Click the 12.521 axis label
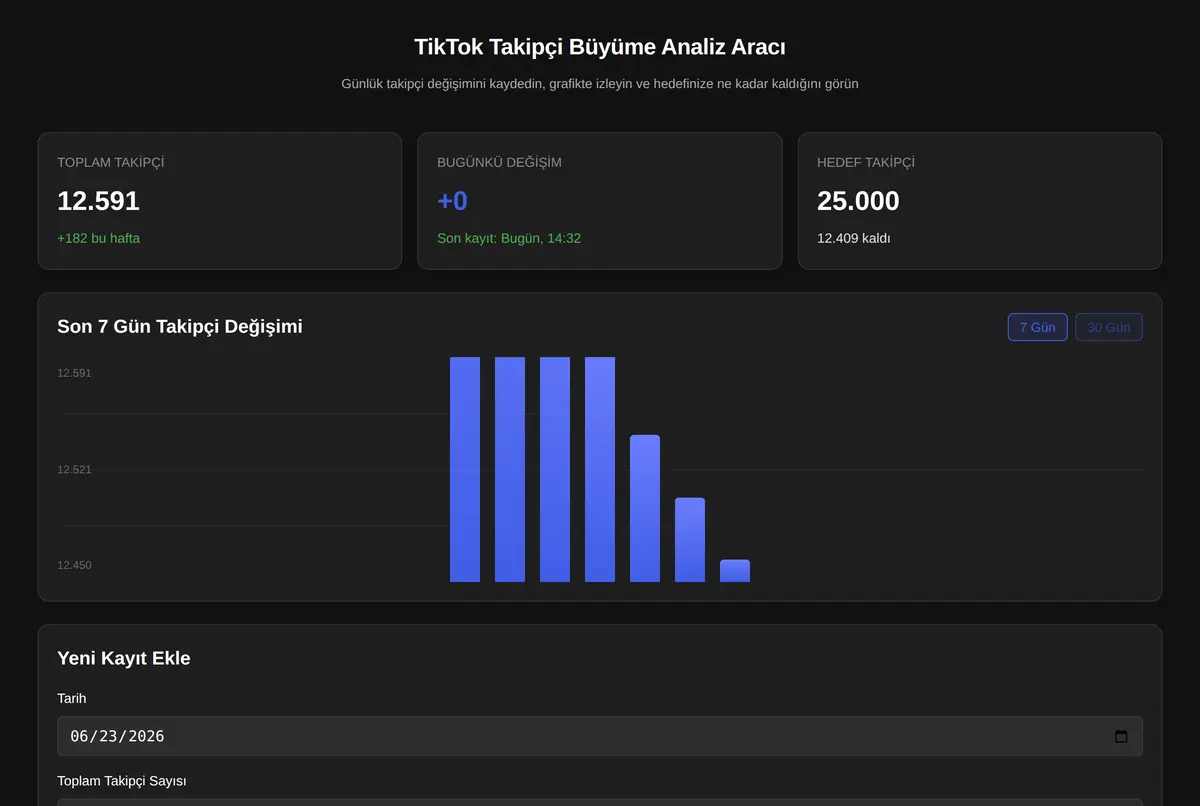The image size is (1200, 806). 74,469
